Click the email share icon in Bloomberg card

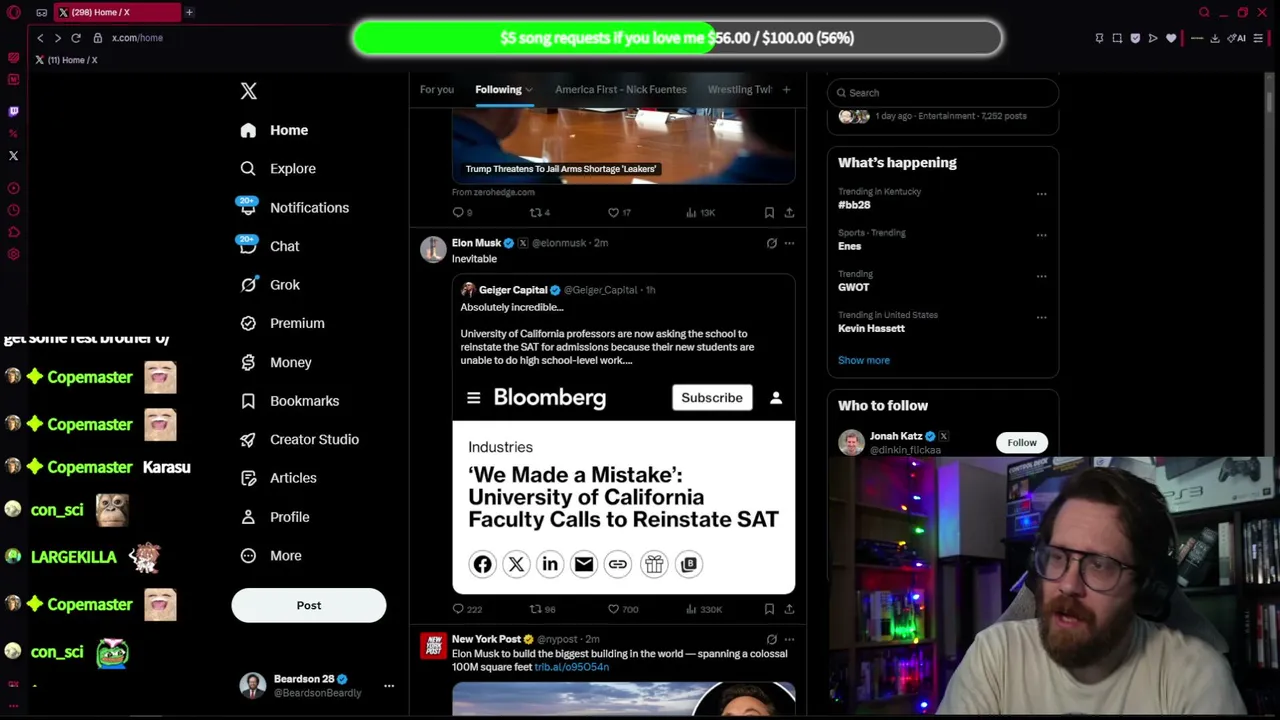pyautogui.click(x=584, y=564)
